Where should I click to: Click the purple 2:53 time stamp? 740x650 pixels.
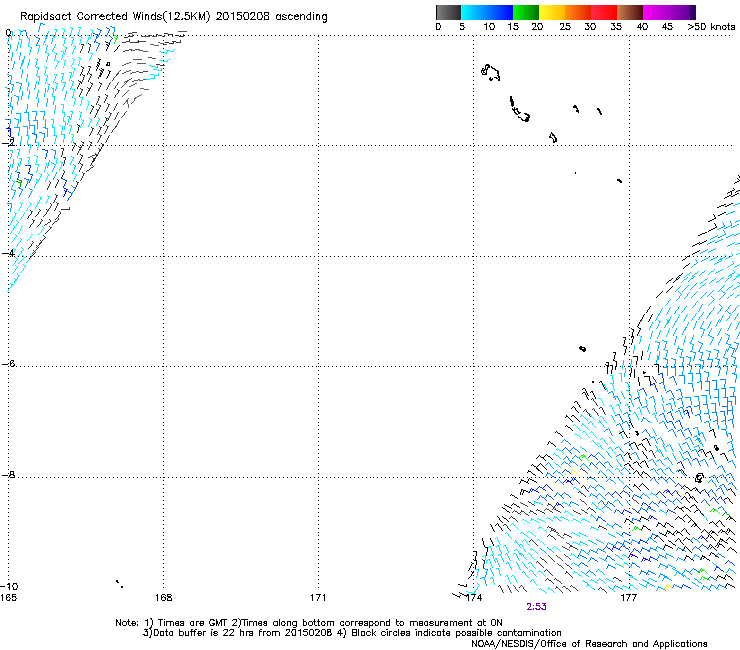pos(537,607)
